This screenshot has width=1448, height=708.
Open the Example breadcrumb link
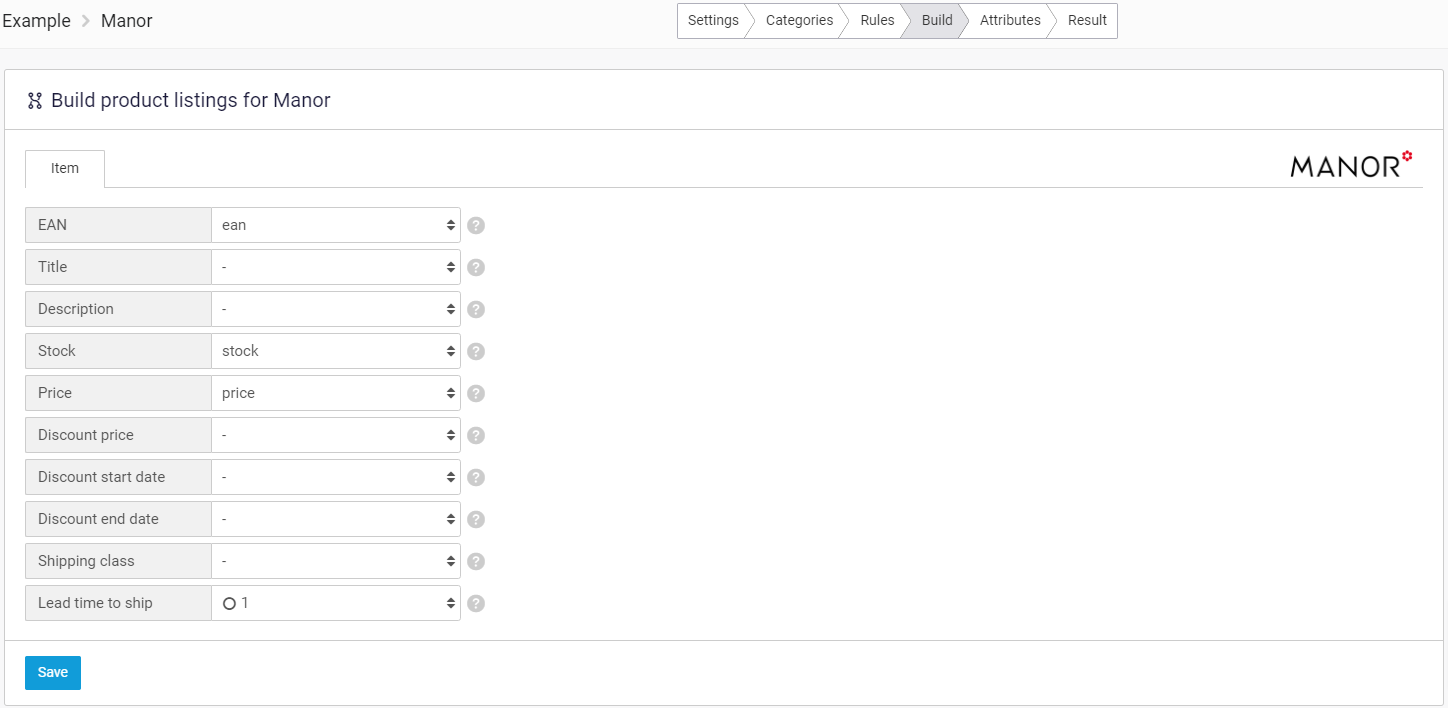36,20
